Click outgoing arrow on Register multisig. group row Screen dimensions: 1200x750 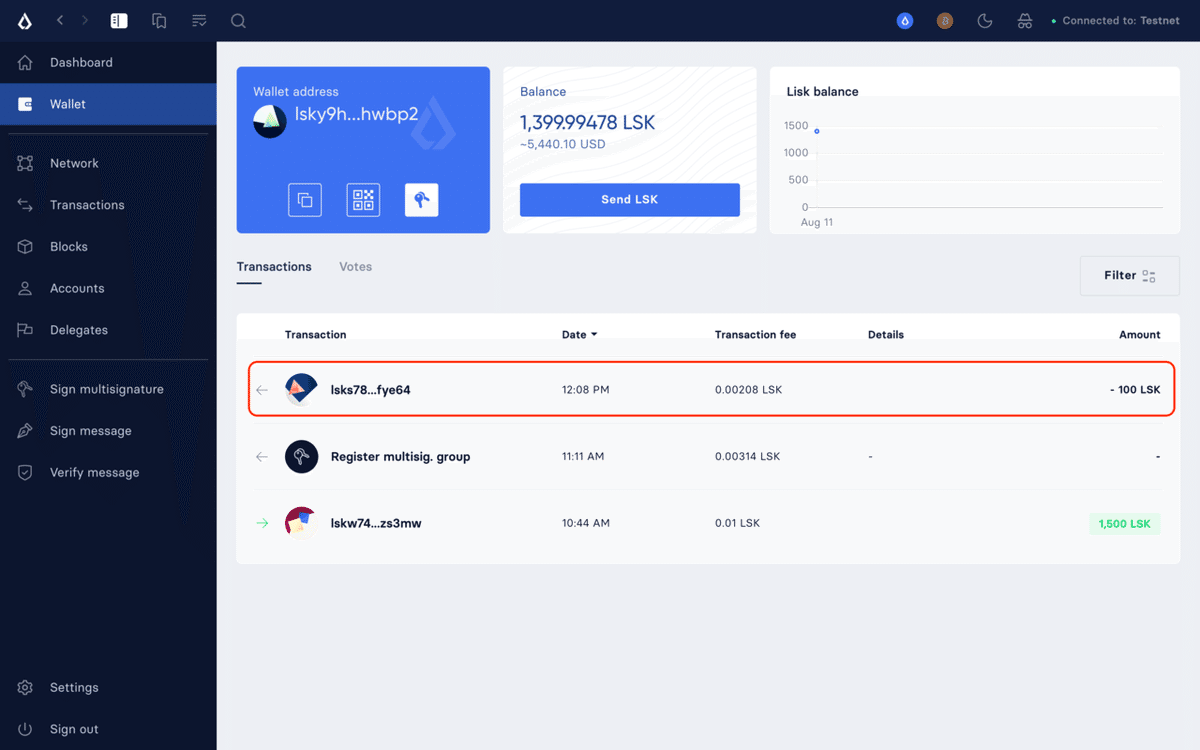(x=262, y=456)
